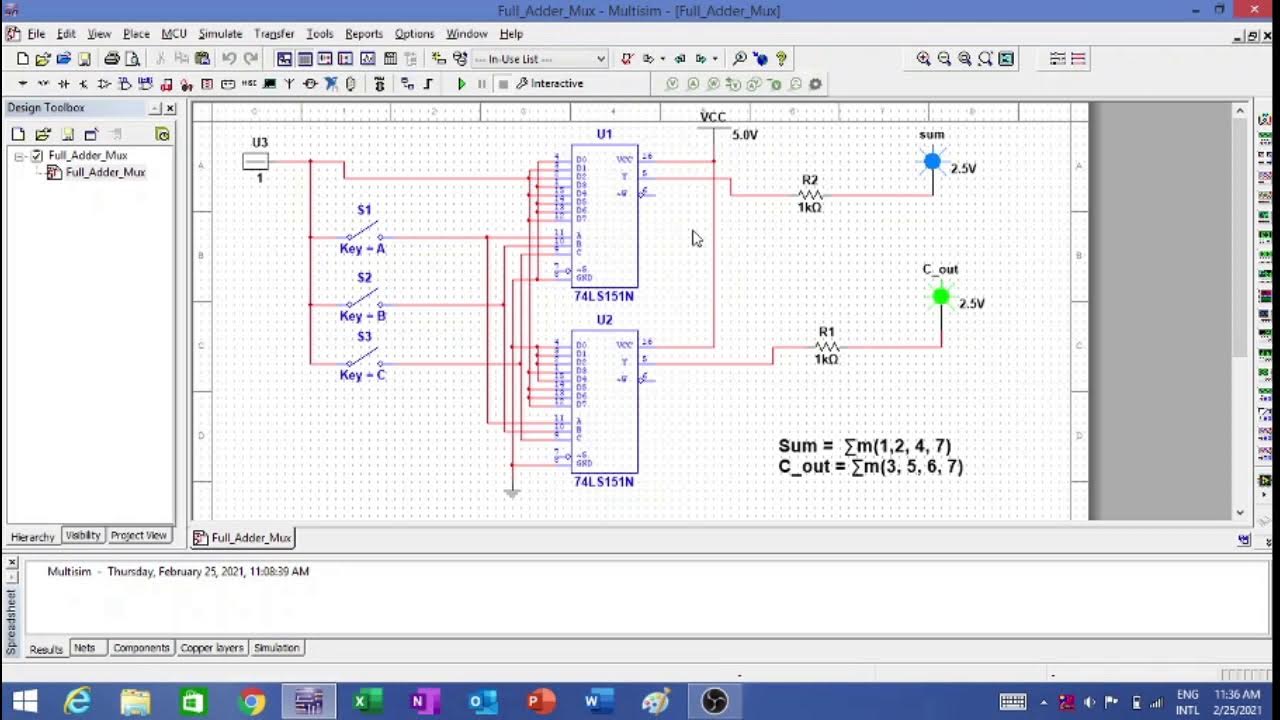Open the Edit menu
Viewport: 1280px width, 720px height.
tap(66, 34)
